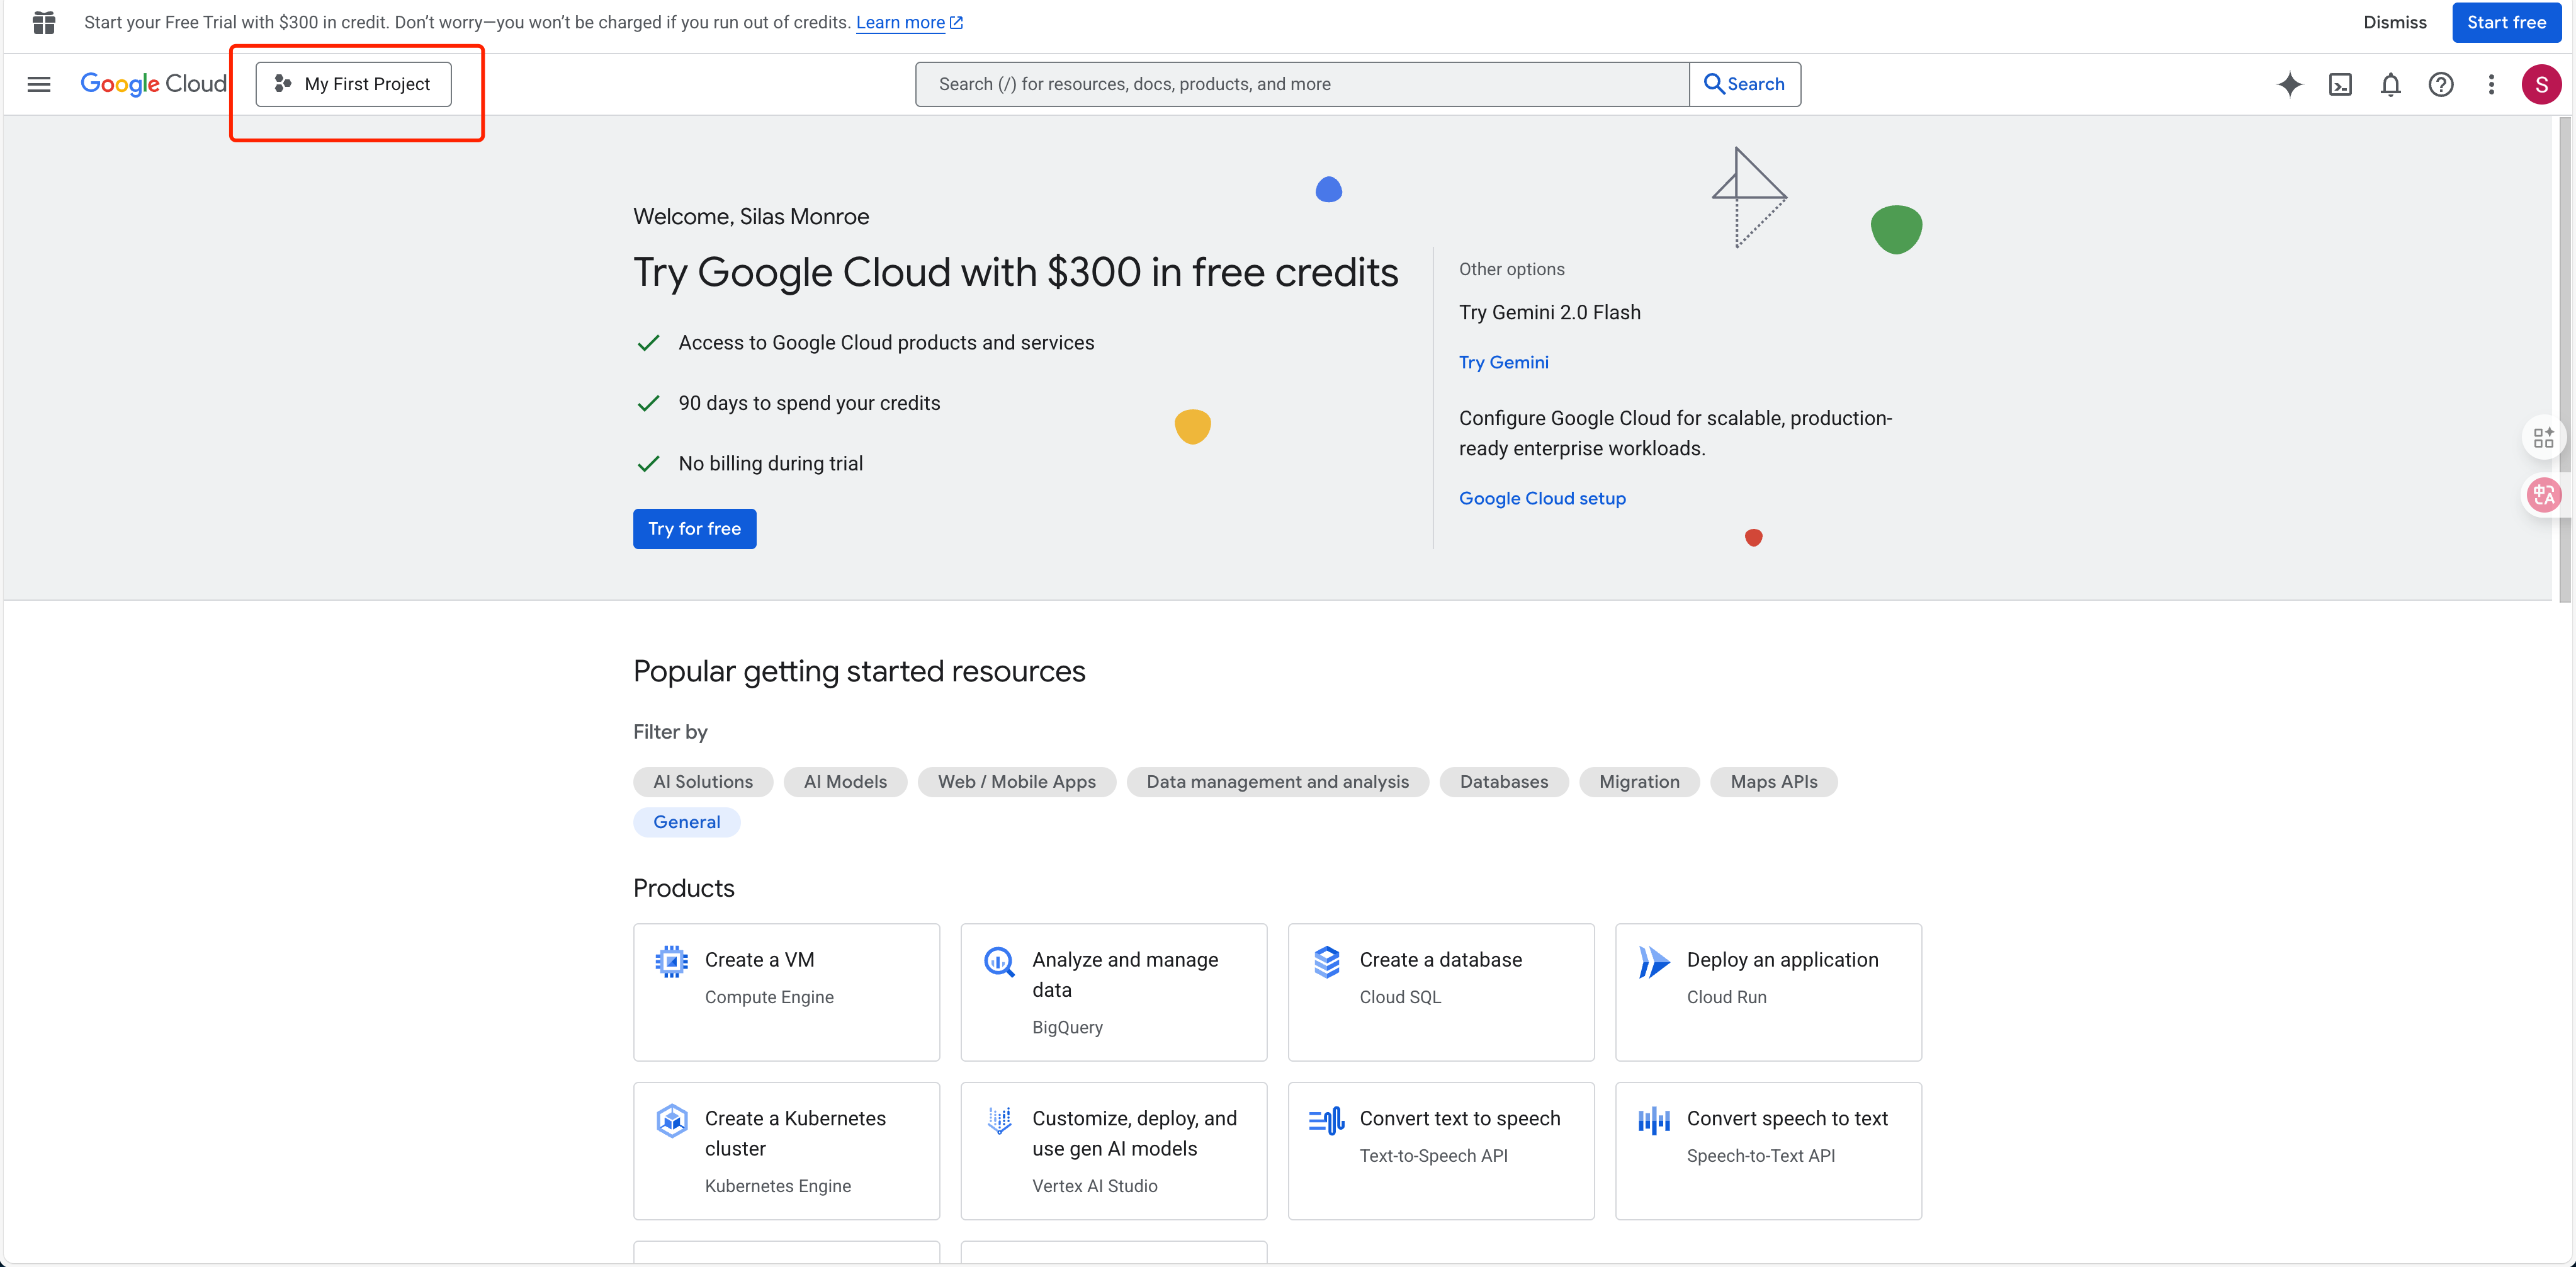Toggle the AI Models filter chip

[x=845, y=782]
